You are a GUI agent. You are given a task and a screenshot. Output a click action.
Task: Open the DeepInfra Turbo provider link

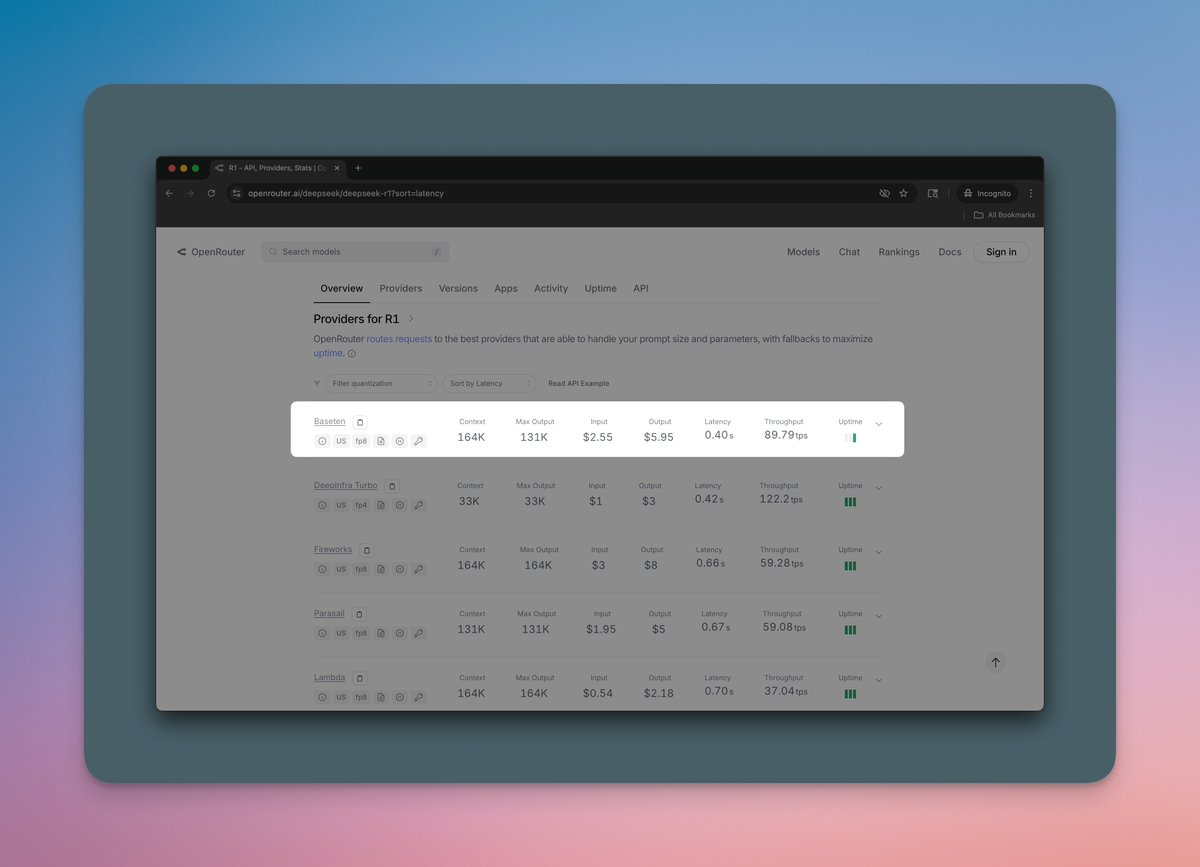(x=345, y=485)
